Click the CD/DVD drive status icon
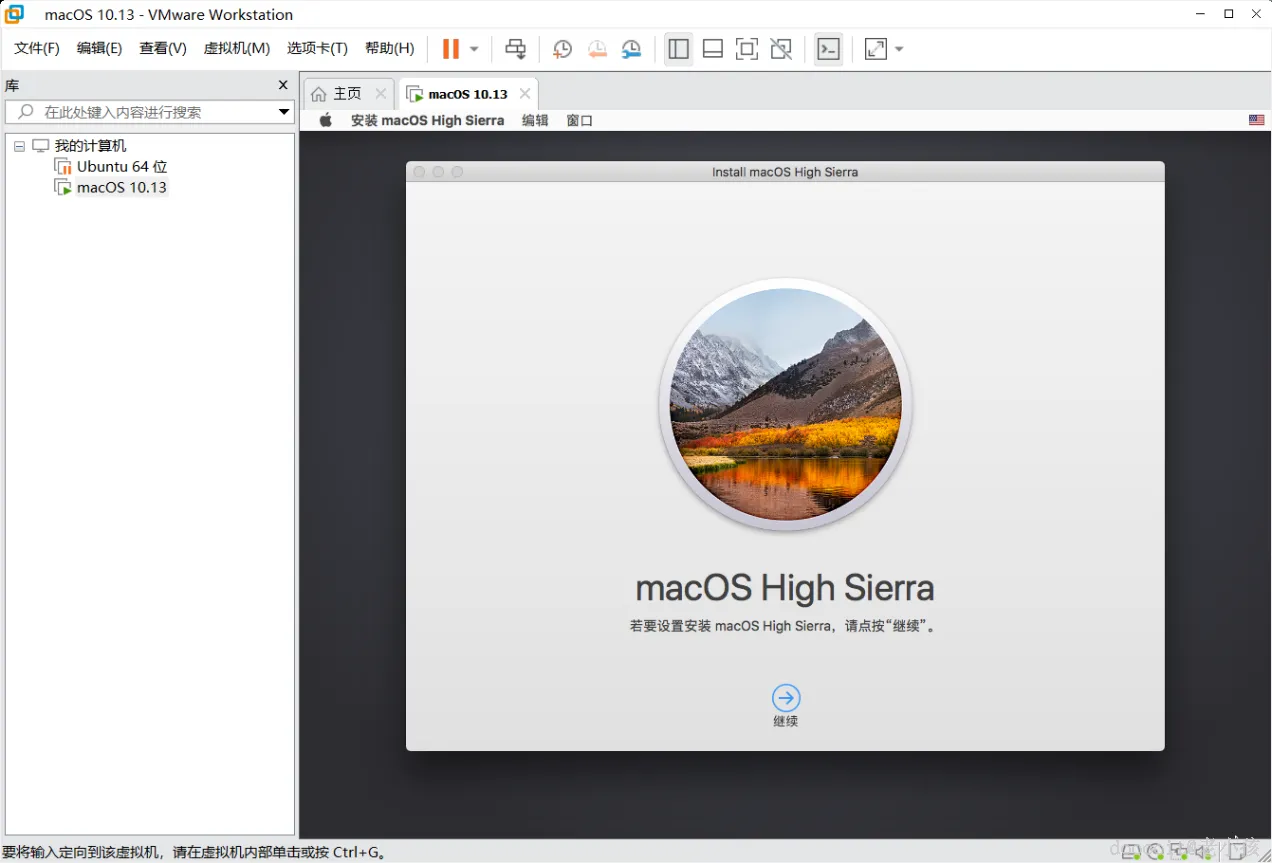The height and width of the screenshot is (863, 1272). [x=1155, y=852]
